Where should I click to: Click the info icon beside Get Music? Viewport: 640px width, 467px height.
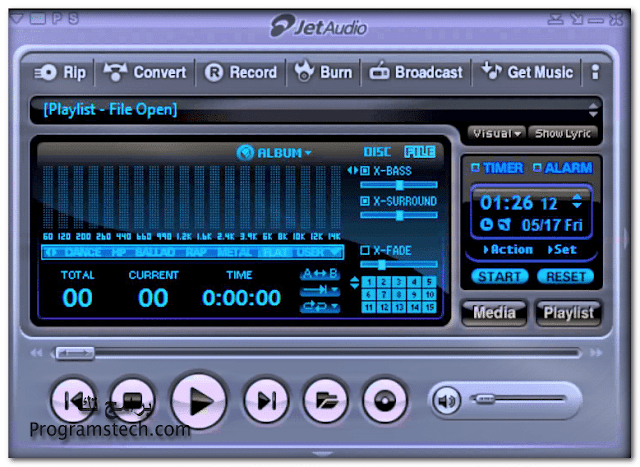pyautogui.click(x=595, y=72)
